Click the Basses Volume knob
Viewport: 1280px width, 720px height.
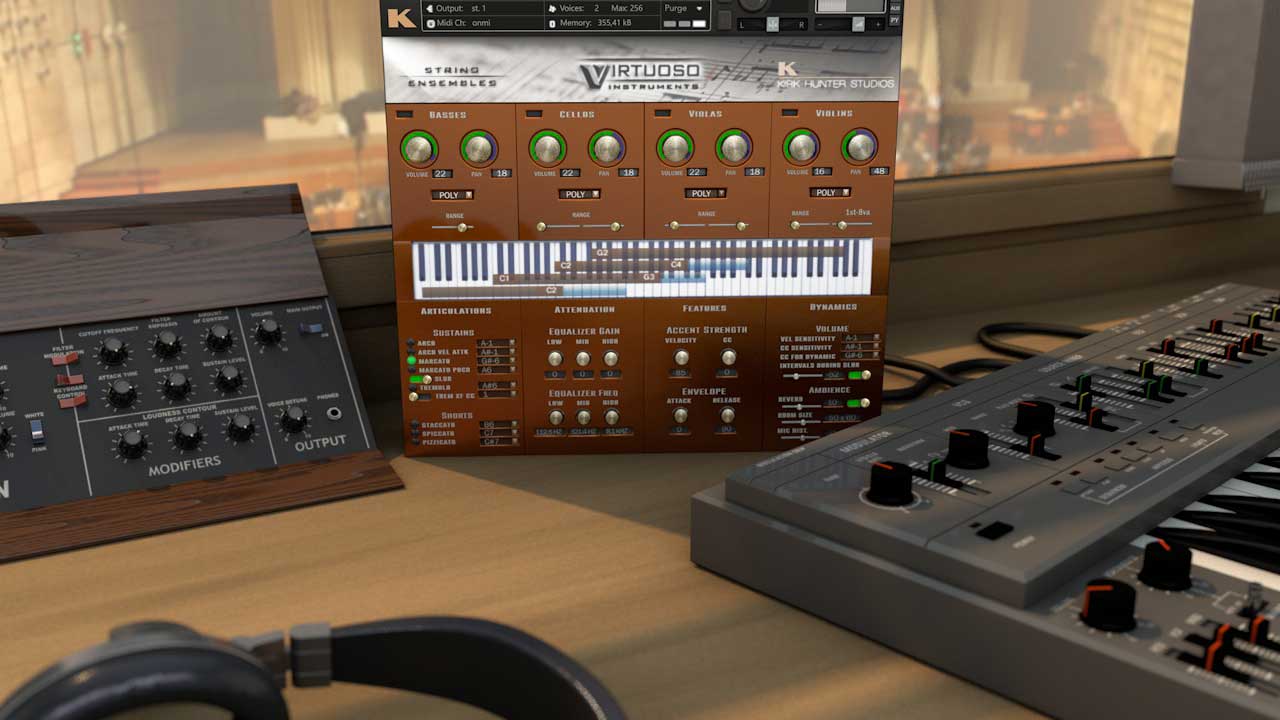[419, 149]
